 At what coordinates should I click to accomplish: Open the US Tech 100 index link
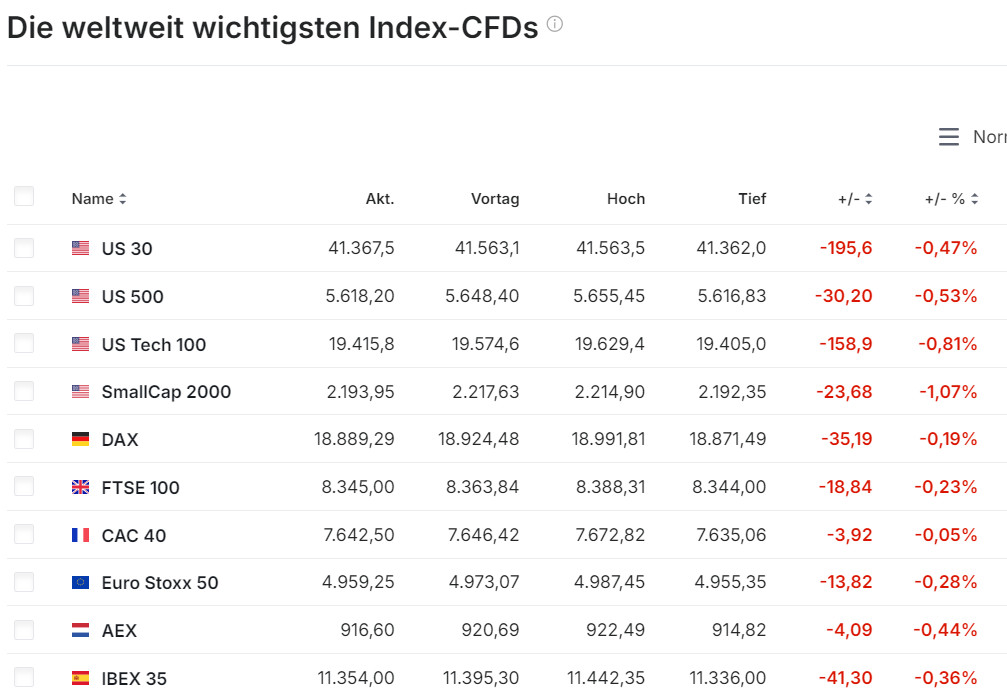point(154,344)
